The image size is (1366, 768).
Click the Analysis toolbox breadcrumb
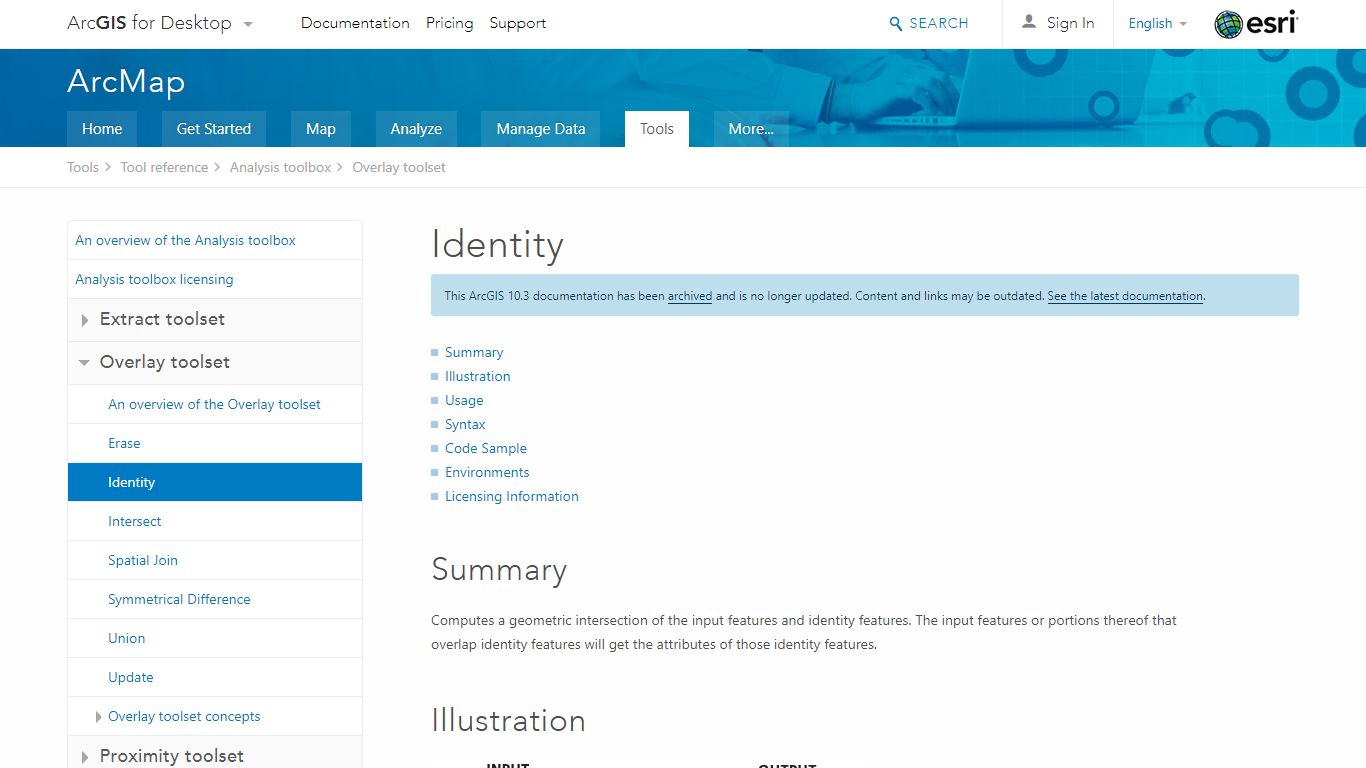[280, 167]
